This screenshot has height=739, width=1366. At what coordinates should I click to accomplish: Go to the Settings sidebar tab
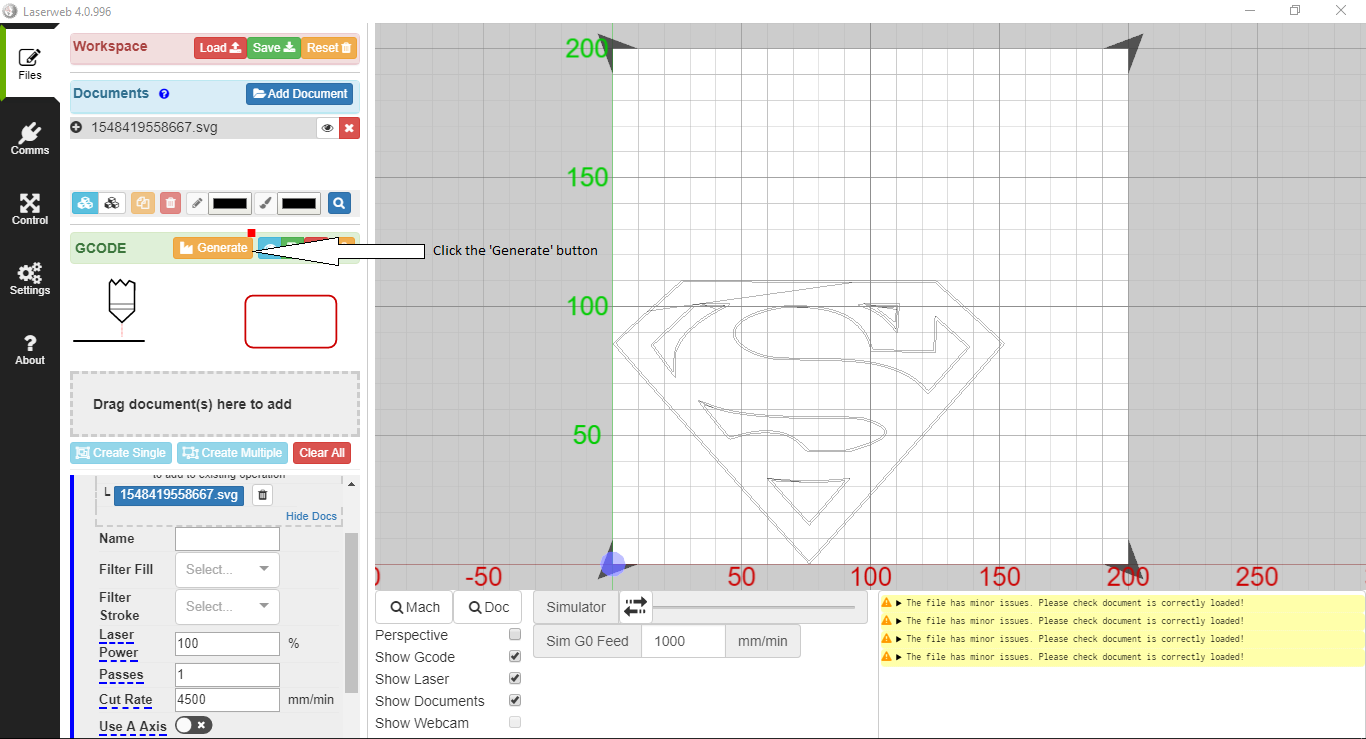[30, 278]
